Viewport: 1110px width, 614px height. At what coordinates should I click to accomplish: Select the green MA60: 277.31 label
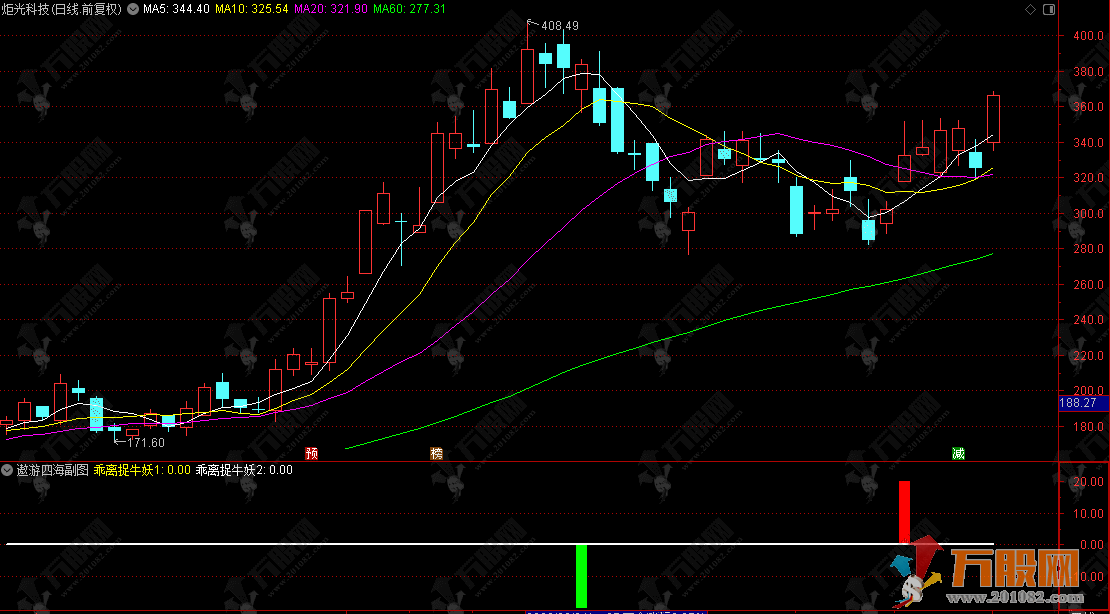click(x=409, y=9)
